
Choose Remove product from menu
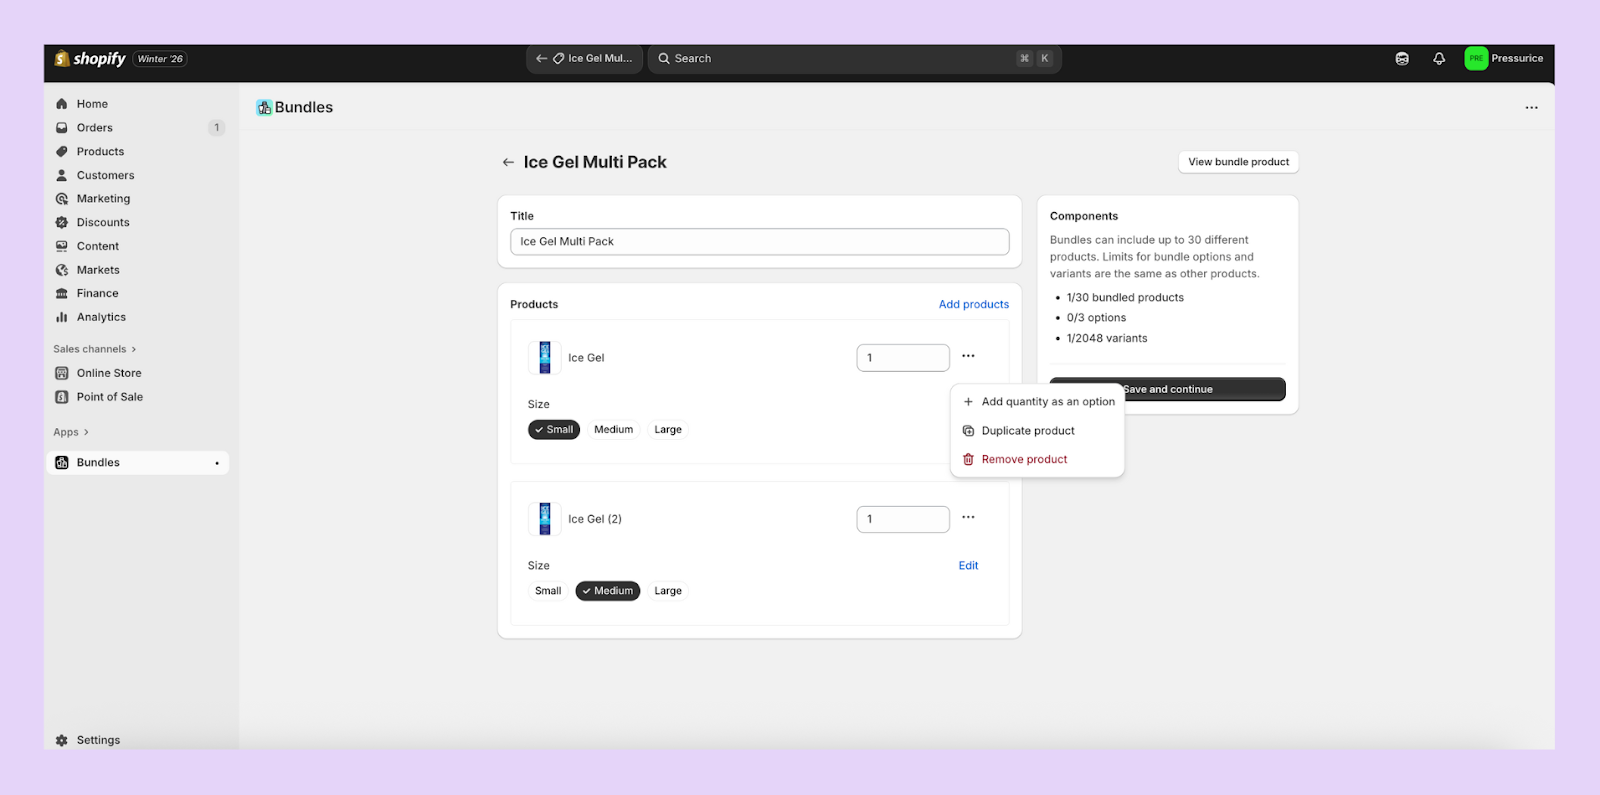(1037, 460)
